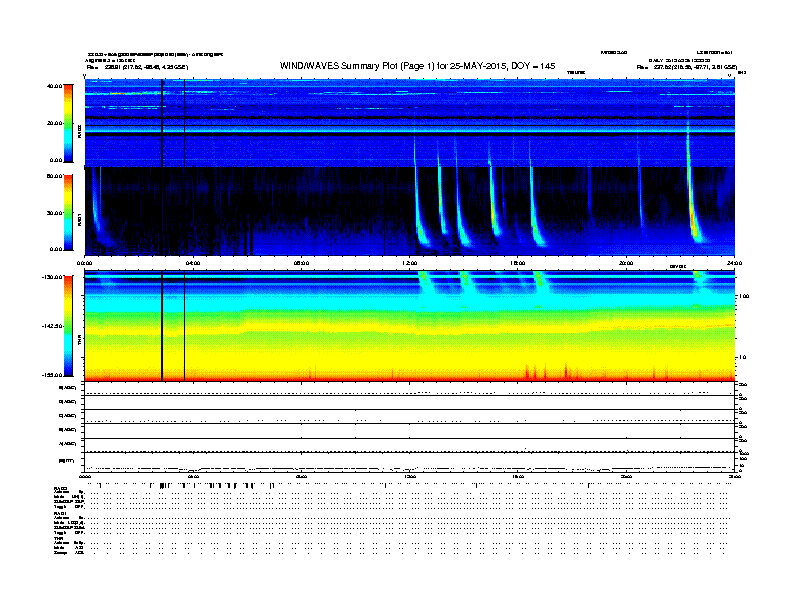The height and width of the screenshot is (612, 792).
Task: Click the -130.00 value on TNR color scale
Action: 52,277
